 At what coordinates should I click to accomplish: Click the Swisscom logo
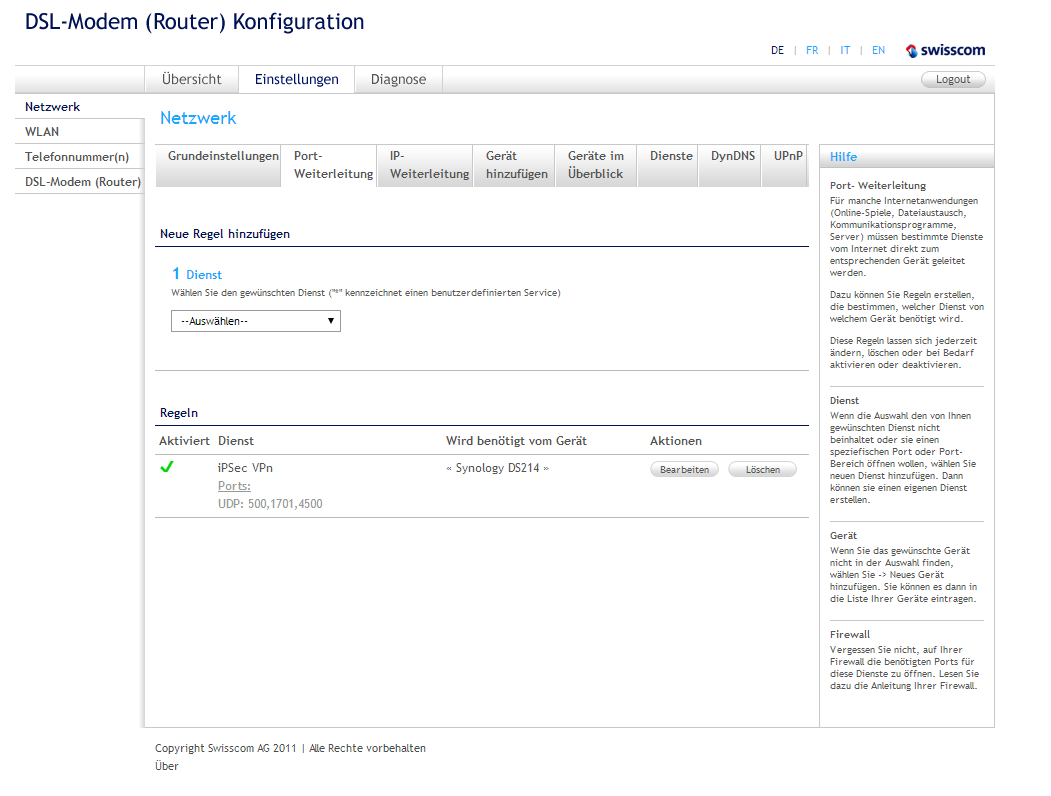pos(945,50)
